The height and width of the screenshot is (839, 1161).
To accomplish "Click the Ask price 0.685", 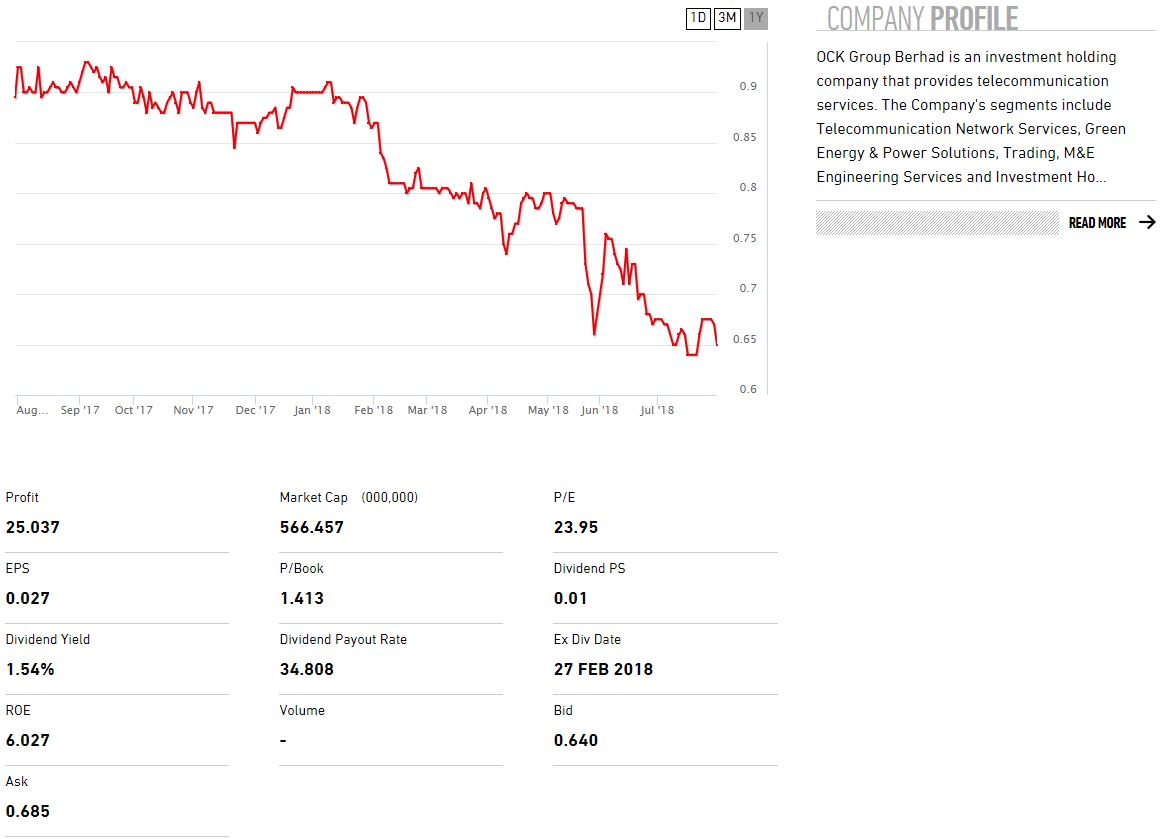I will (28, 811).
